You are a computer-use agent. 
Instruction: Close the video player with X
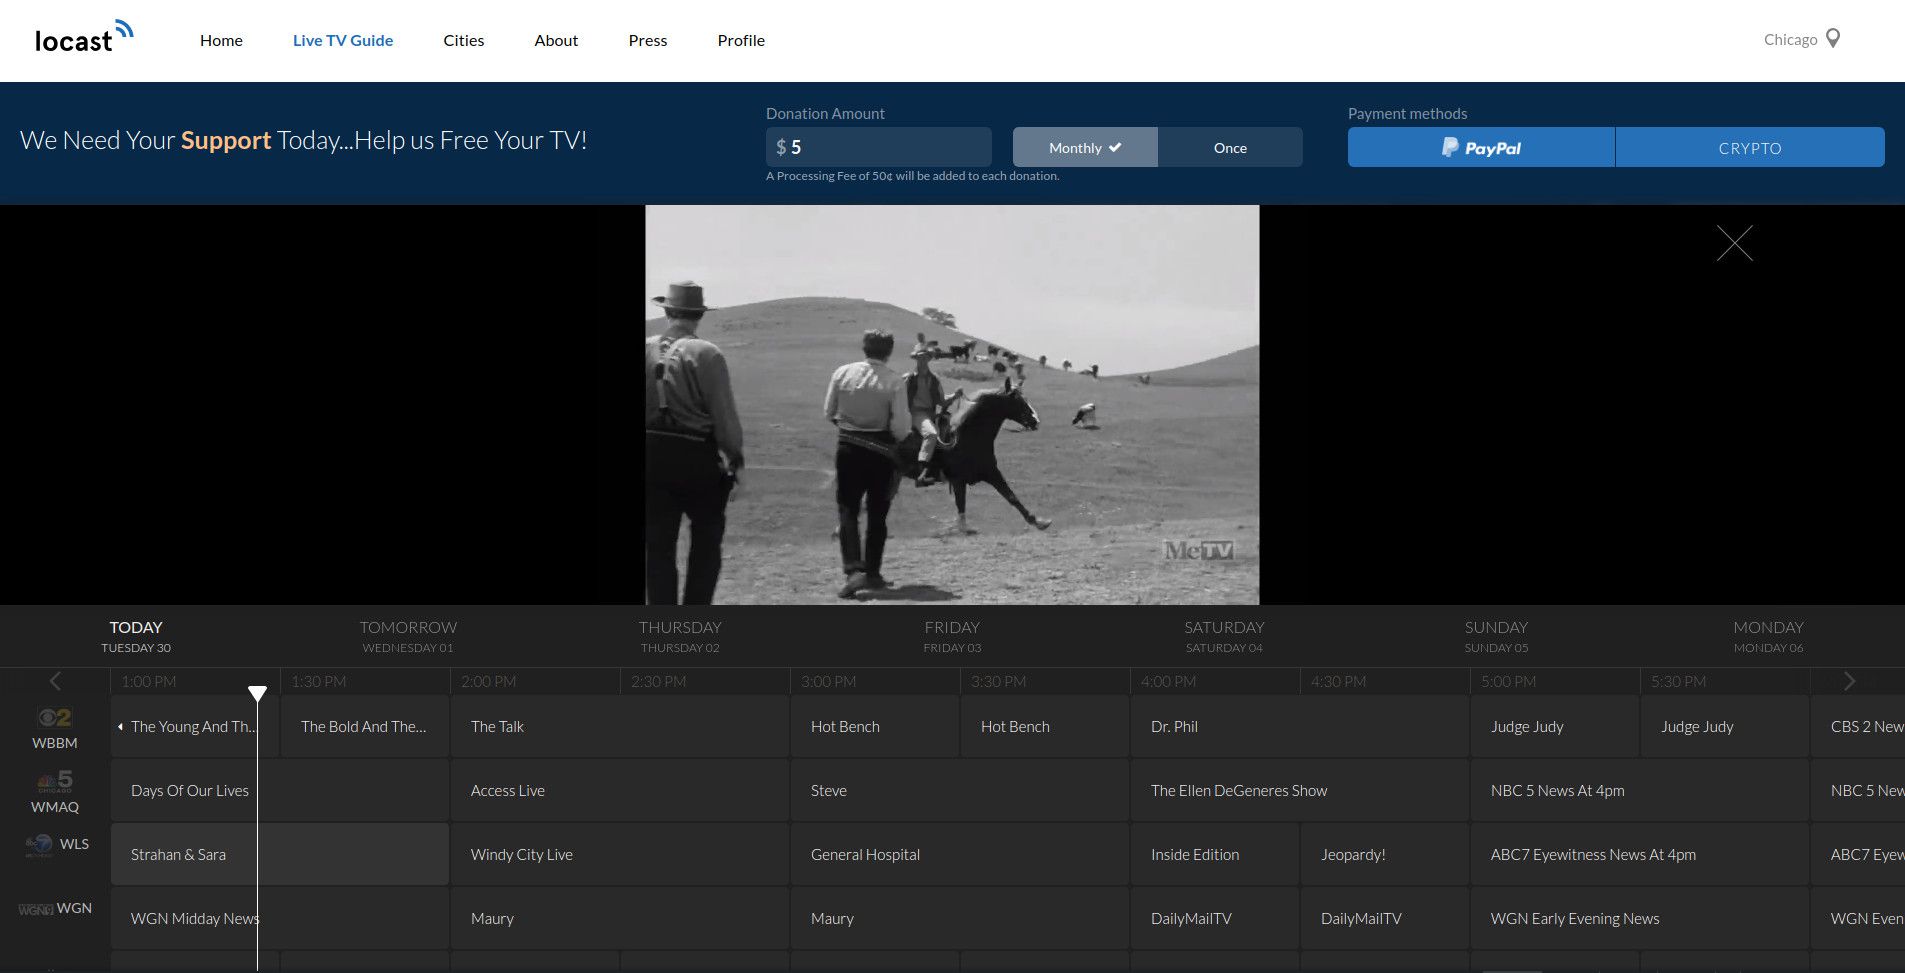tap(1734, 243)
